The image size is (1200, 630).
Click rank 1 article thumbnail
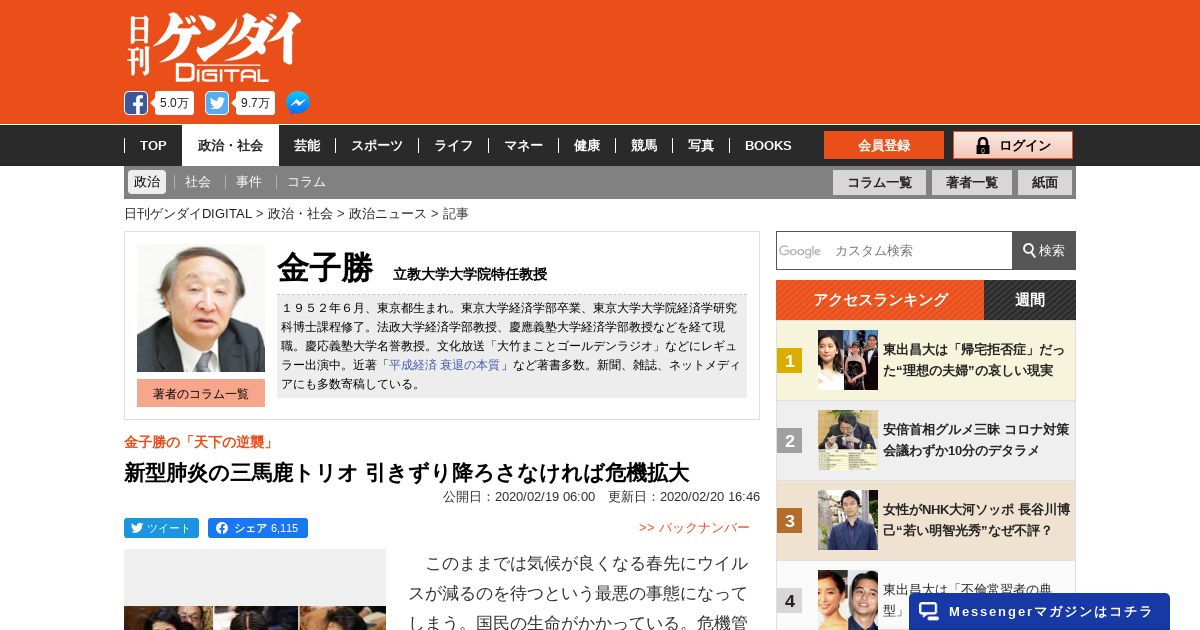(848, 360)
